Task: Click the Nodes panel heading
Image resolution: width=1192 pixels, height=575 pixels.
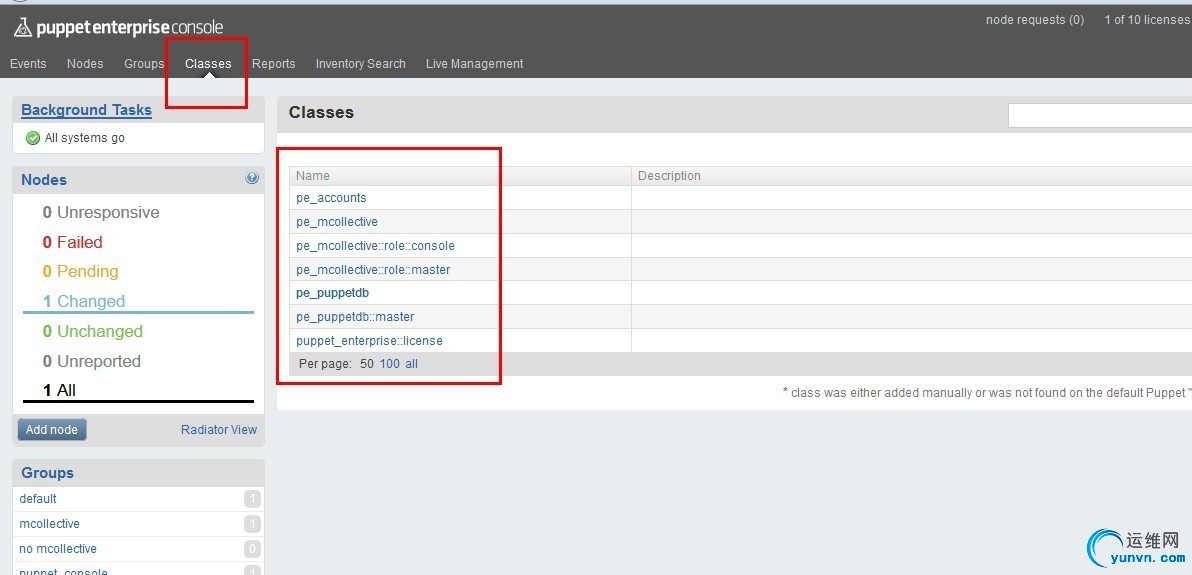Action: (44, 179)
